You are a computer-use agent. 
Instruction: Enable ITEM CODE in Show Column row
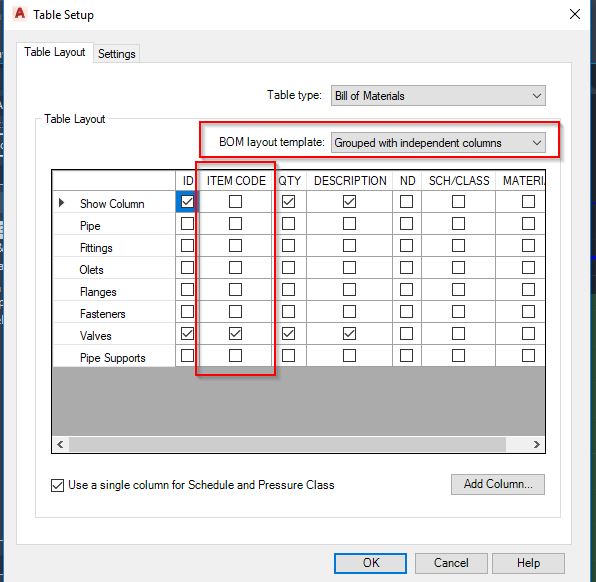[x=235, y=201]
